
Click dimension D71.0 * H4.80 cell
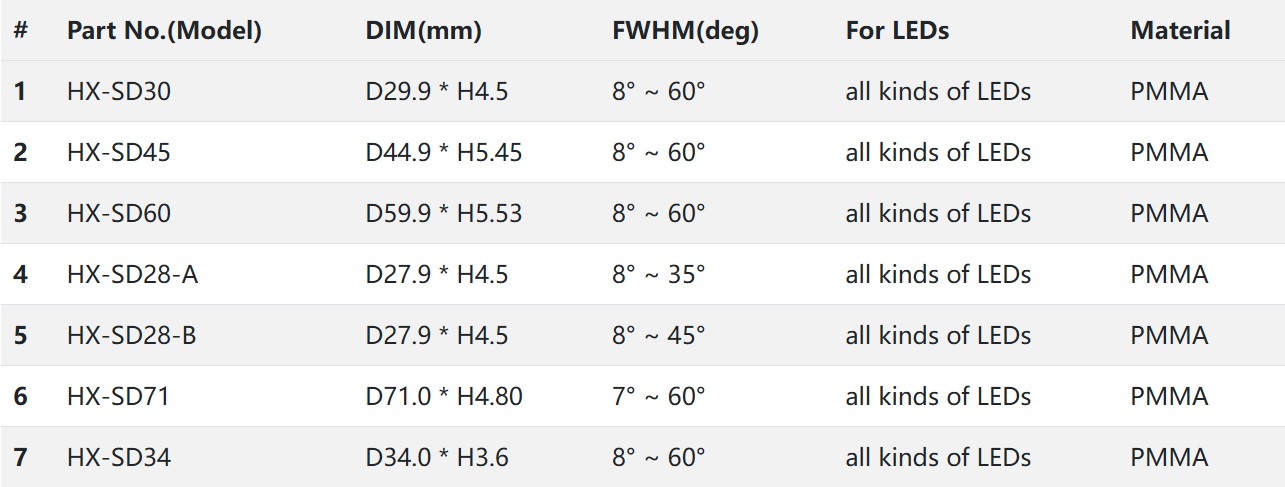pos(444,397)
